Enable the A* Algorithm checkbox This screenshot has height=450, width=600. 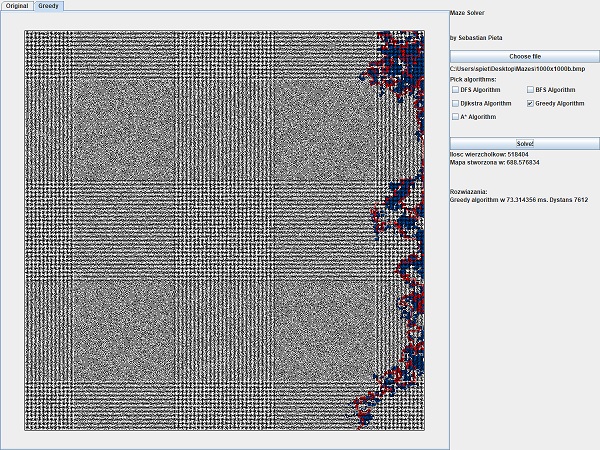456,117
